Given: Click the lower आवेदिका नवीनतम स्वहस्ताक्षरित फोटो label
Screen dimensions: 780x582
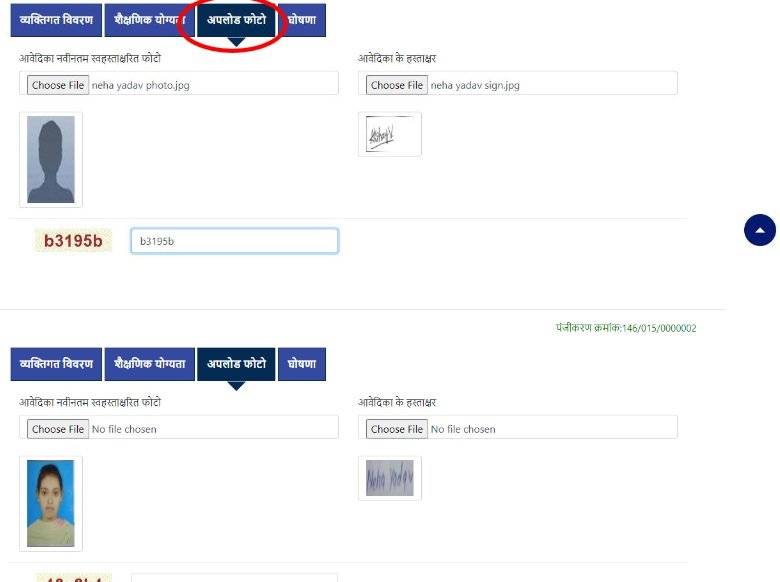Looking at the screenshot, I should coord(90,402).
